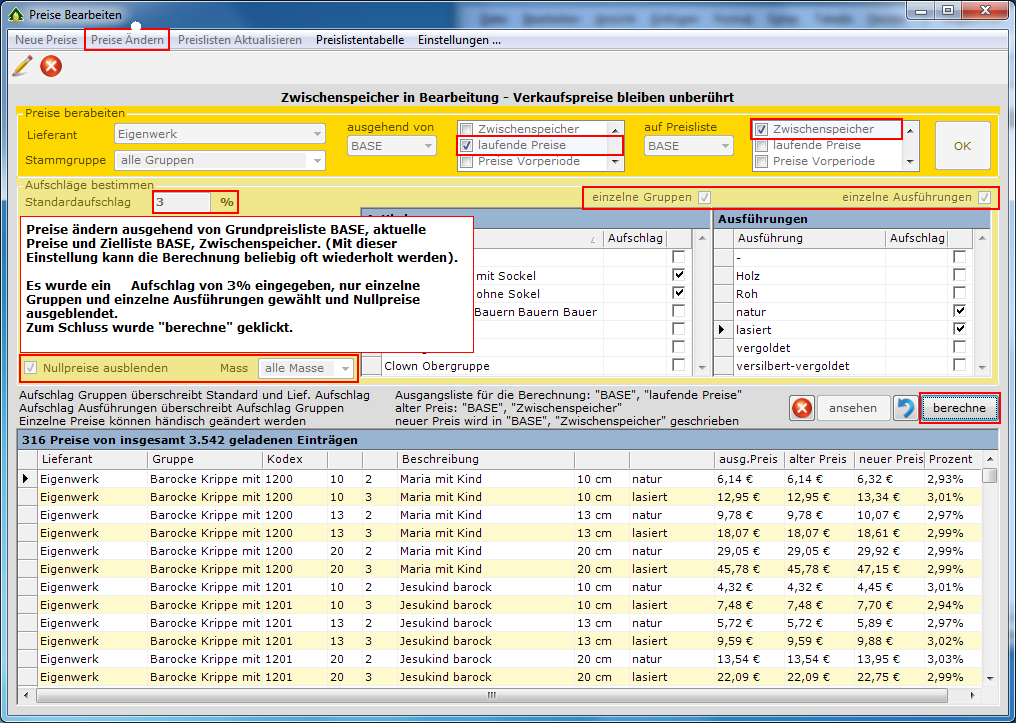This screenshot has width=1016, height=723.
Task: Open the Lieferant dropdown showing Eigenwerk
Action: (x=318, y=134)
